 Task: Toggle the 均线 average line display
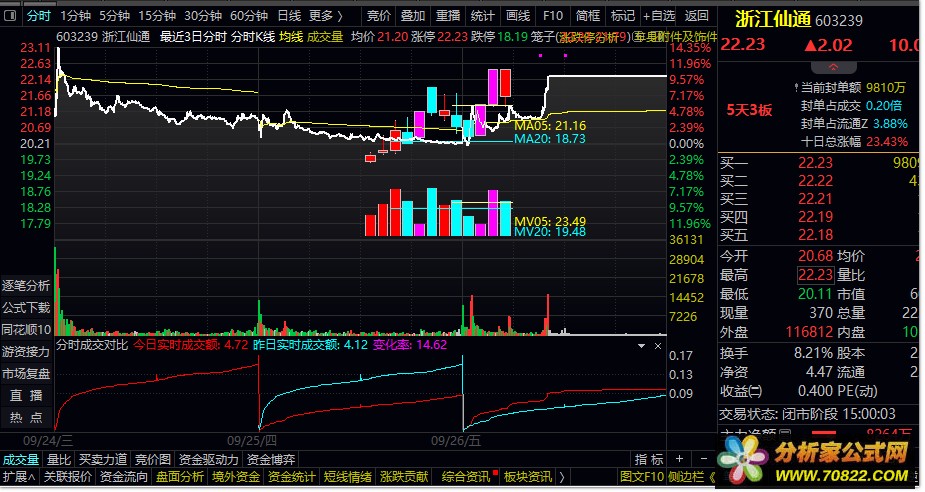click(x=291, y=37)
